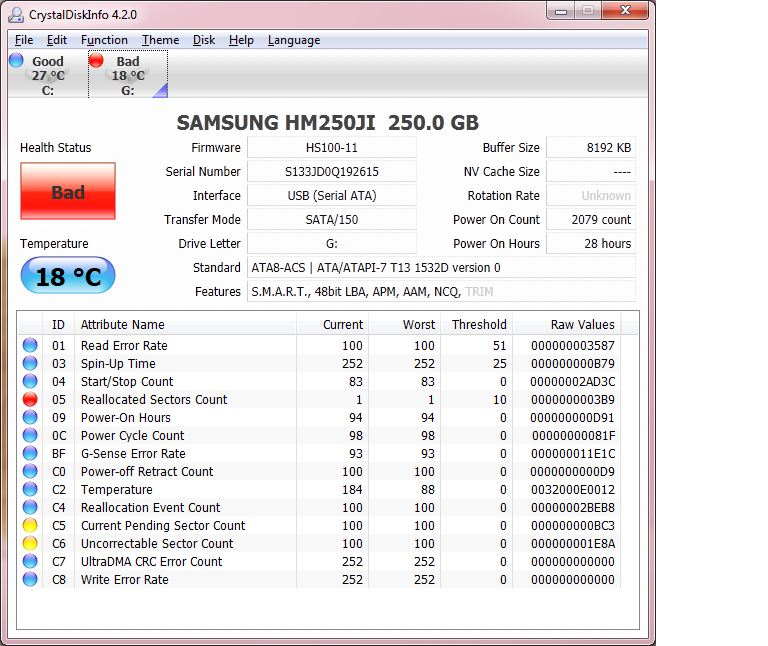Click raw value 00000002BEB8
The height and width of the screenshot is (646, 768).
point(573,507)
